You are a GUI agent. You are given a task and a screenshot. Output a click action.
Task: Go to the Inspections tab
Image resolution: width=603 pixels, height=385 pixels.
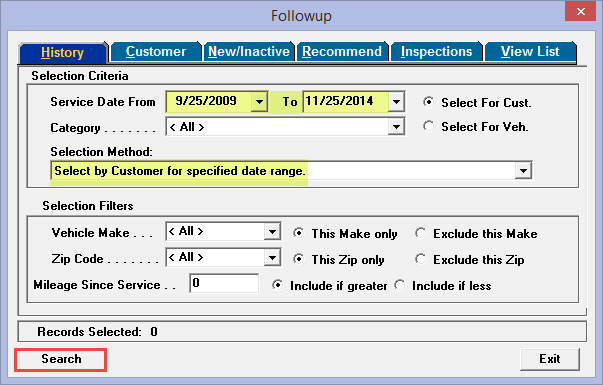coord(436,52)
